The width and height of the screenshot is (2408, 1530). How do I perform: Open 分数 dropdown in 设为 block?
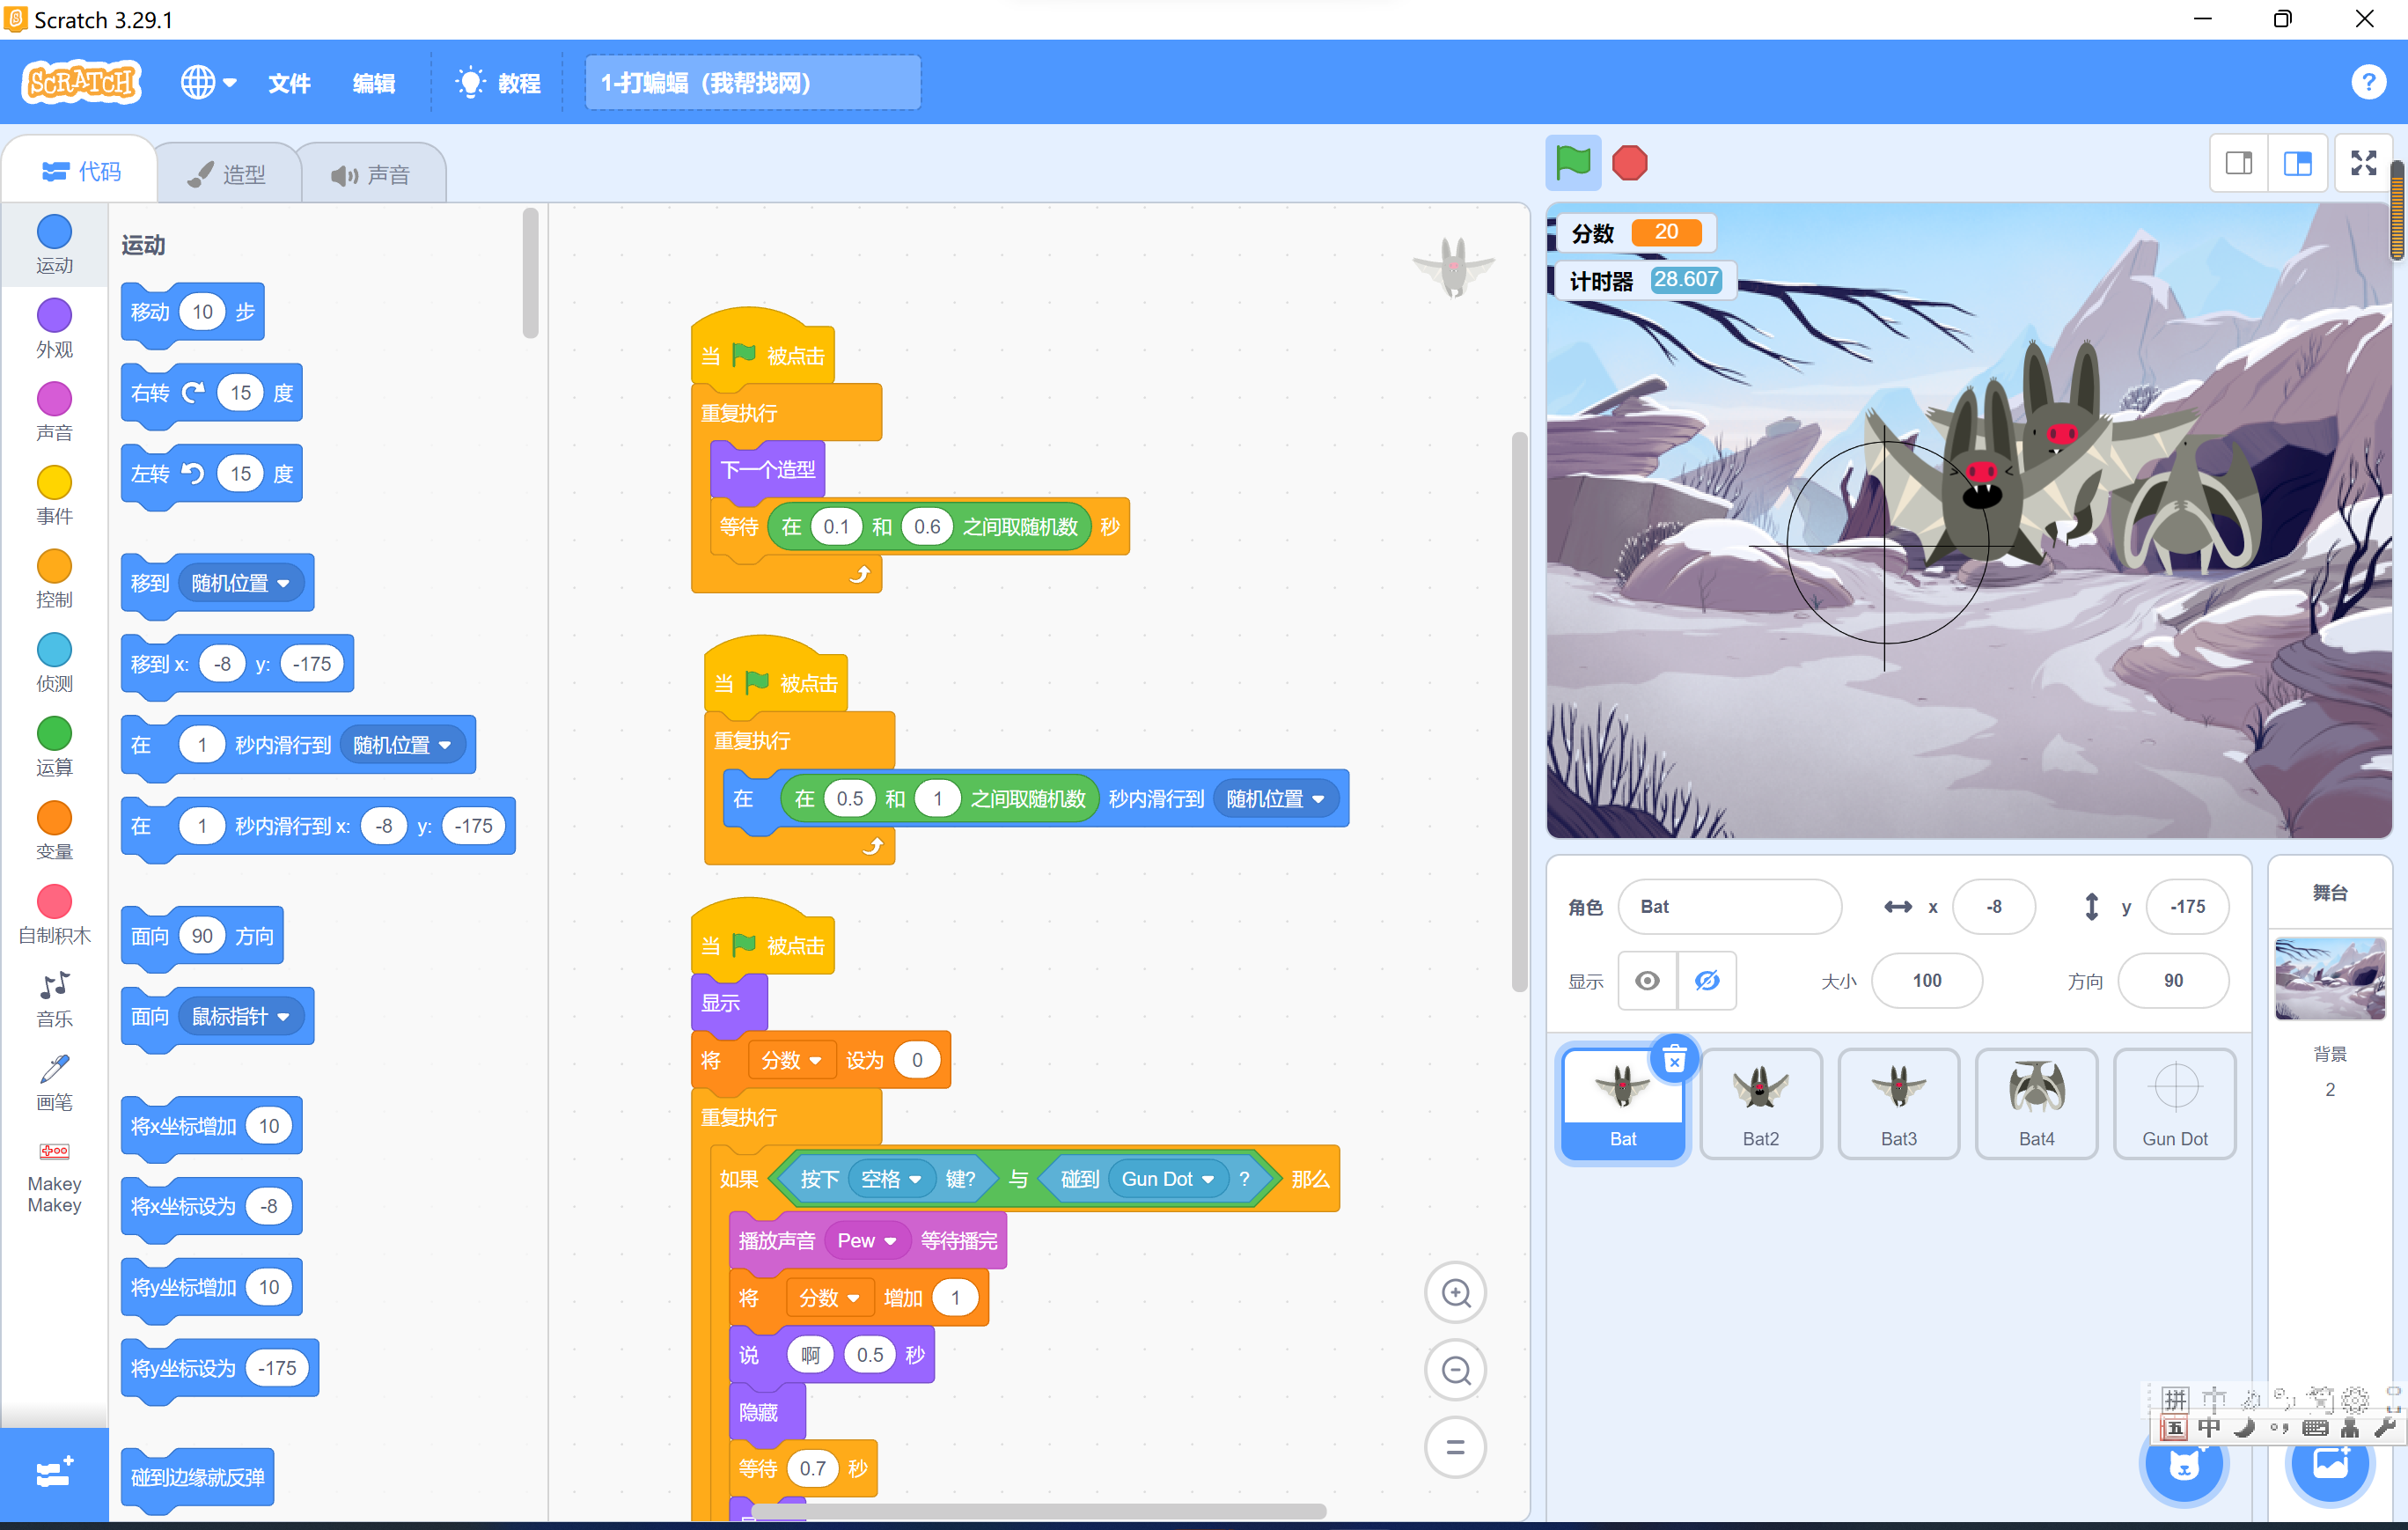(791, 1060)
